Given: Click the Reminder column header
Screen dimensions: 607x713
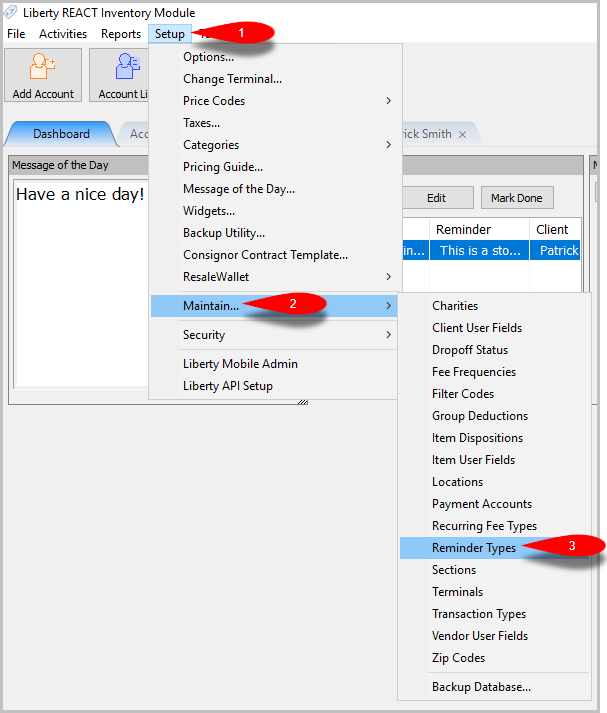Looking at the screenshot, I should click(x=479, y=230).
